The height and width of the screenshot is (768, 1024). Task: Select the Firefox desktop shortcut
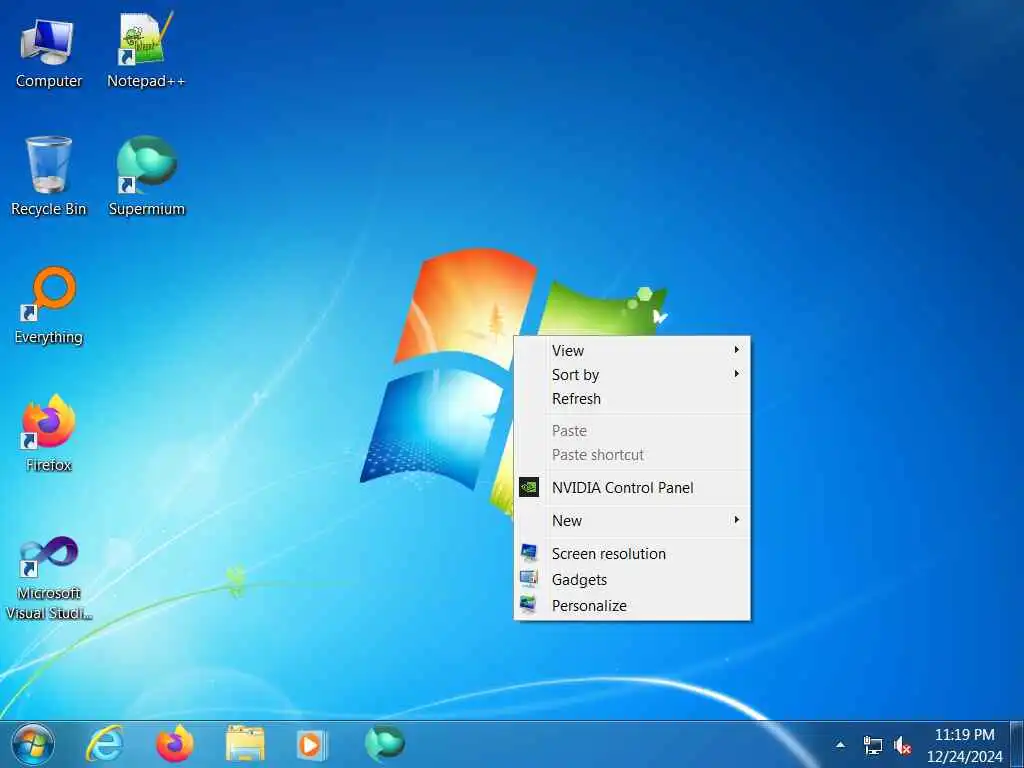pos(48,433)
